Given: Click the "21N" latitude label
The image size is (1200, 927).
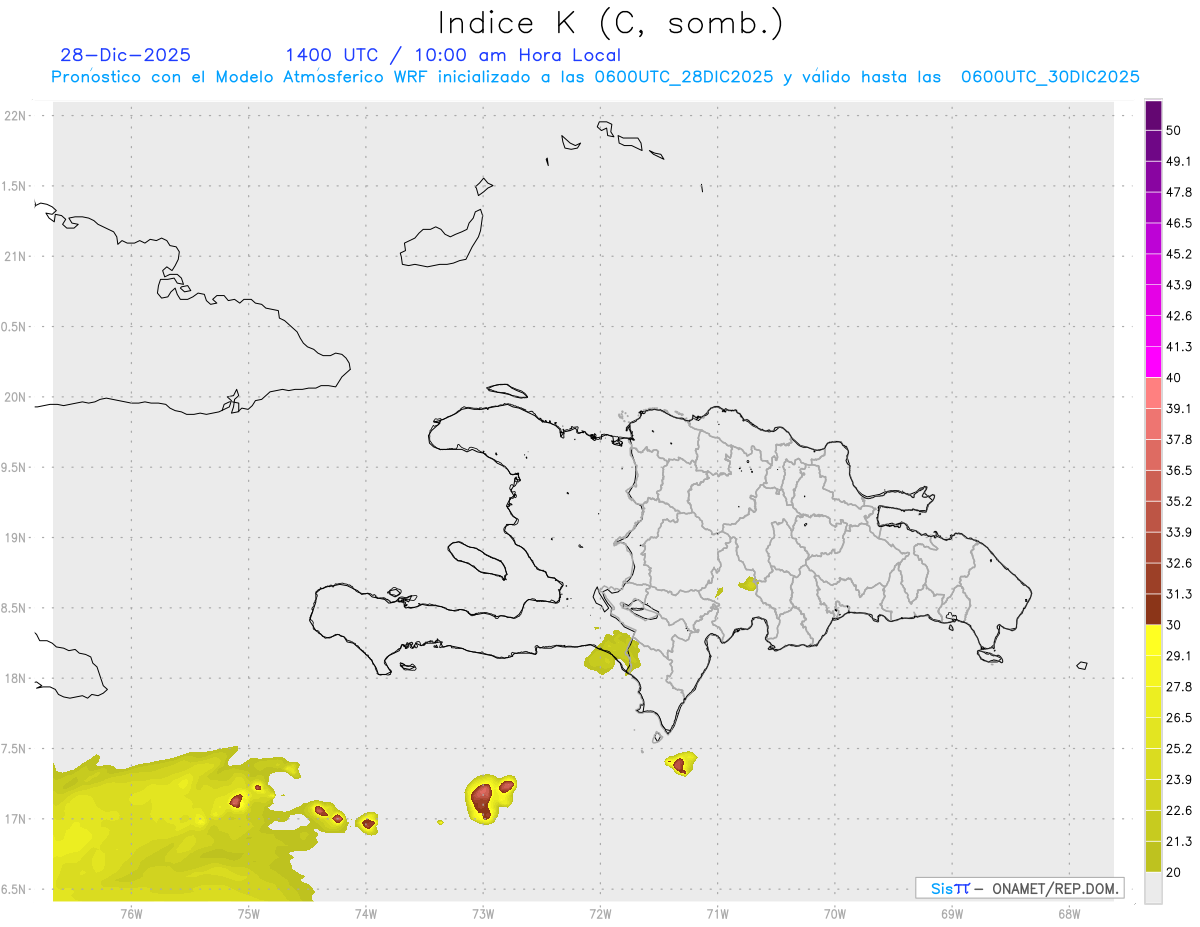Looking at the screenshot, I should (15, 256).
